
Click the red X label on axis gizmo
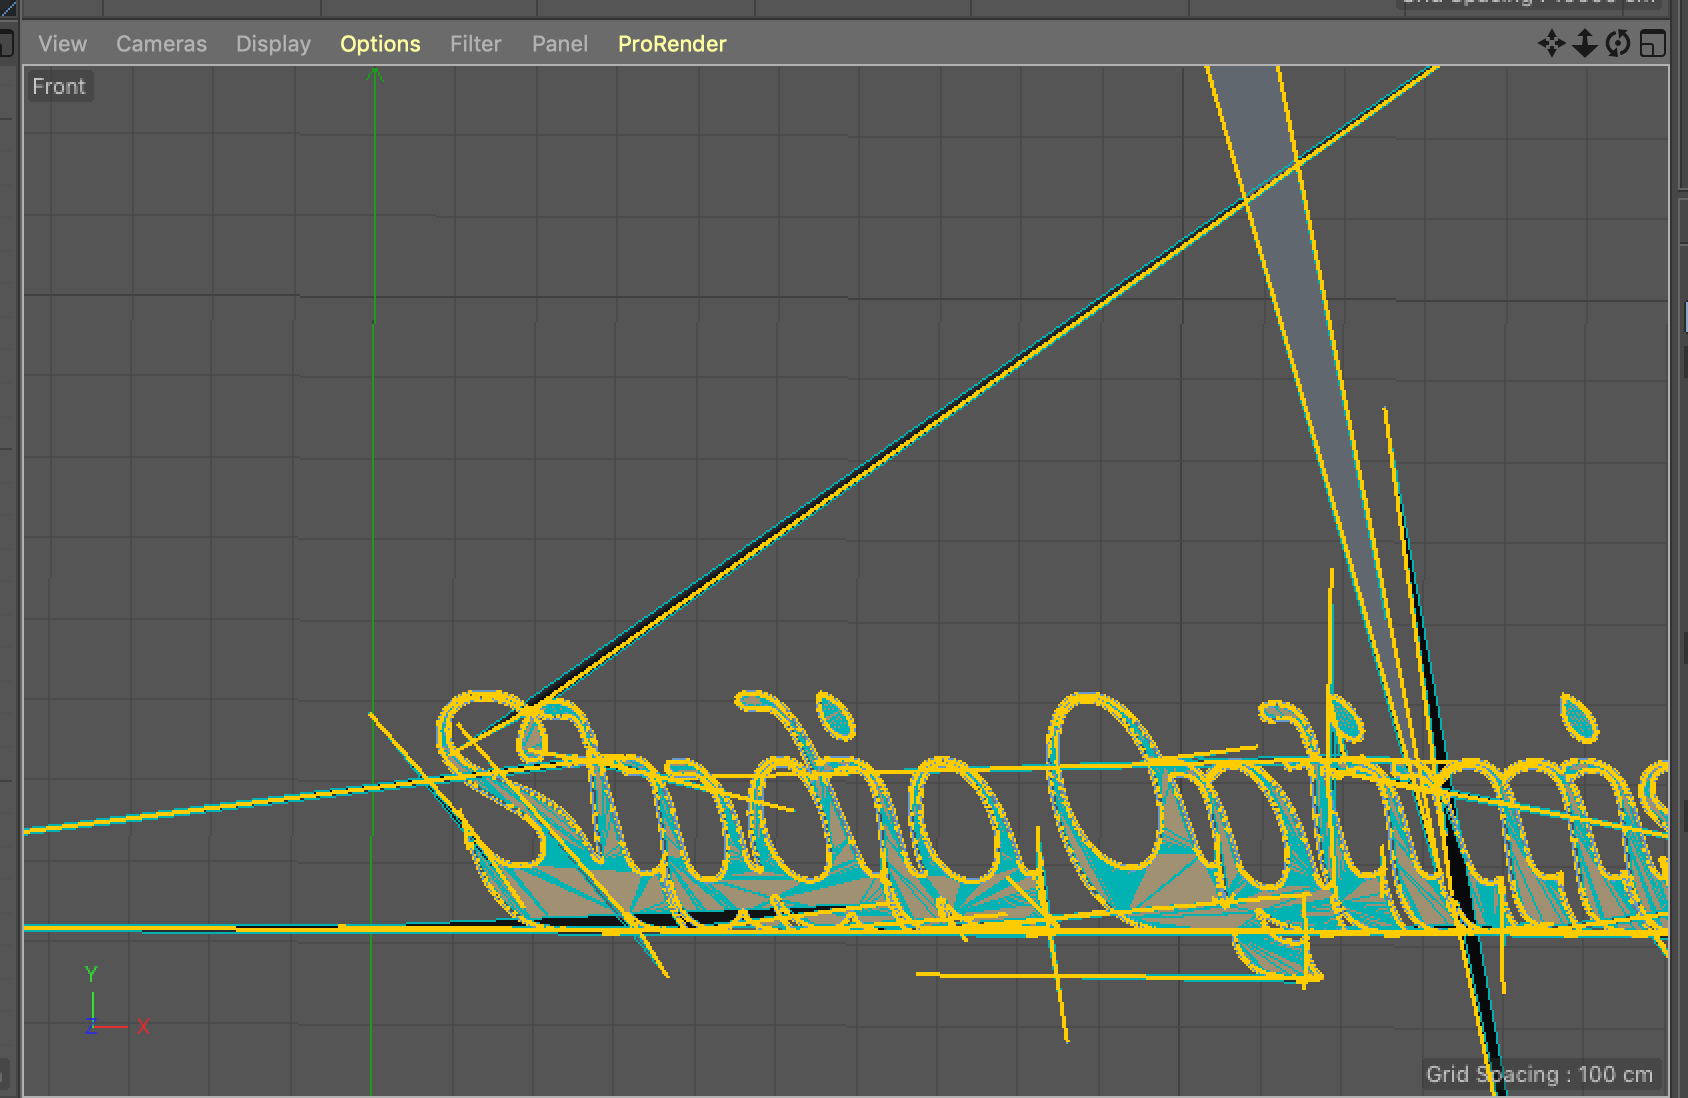(x=143, y=1026)
